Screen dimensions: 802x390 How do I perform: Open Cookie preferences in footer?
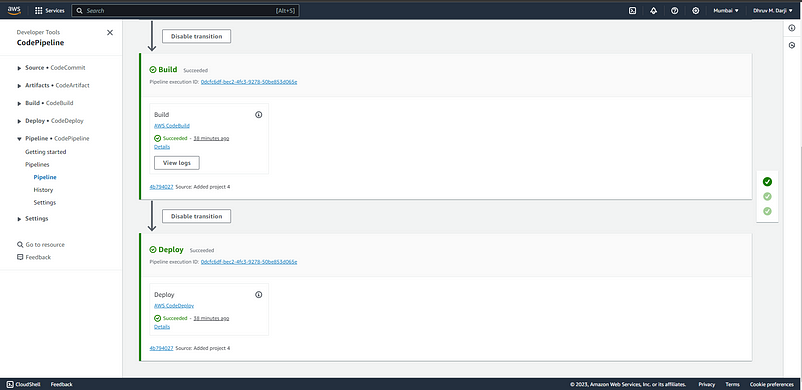point(772,384)
